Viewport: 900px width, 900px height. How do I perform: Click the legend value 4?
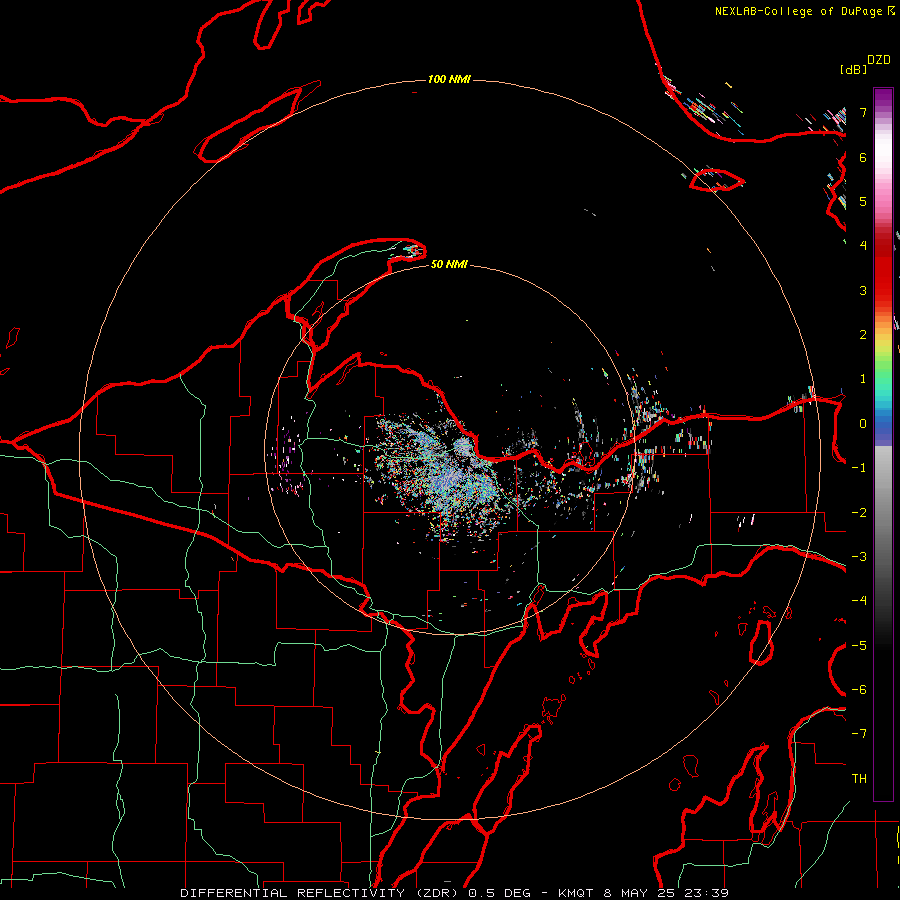863,246
